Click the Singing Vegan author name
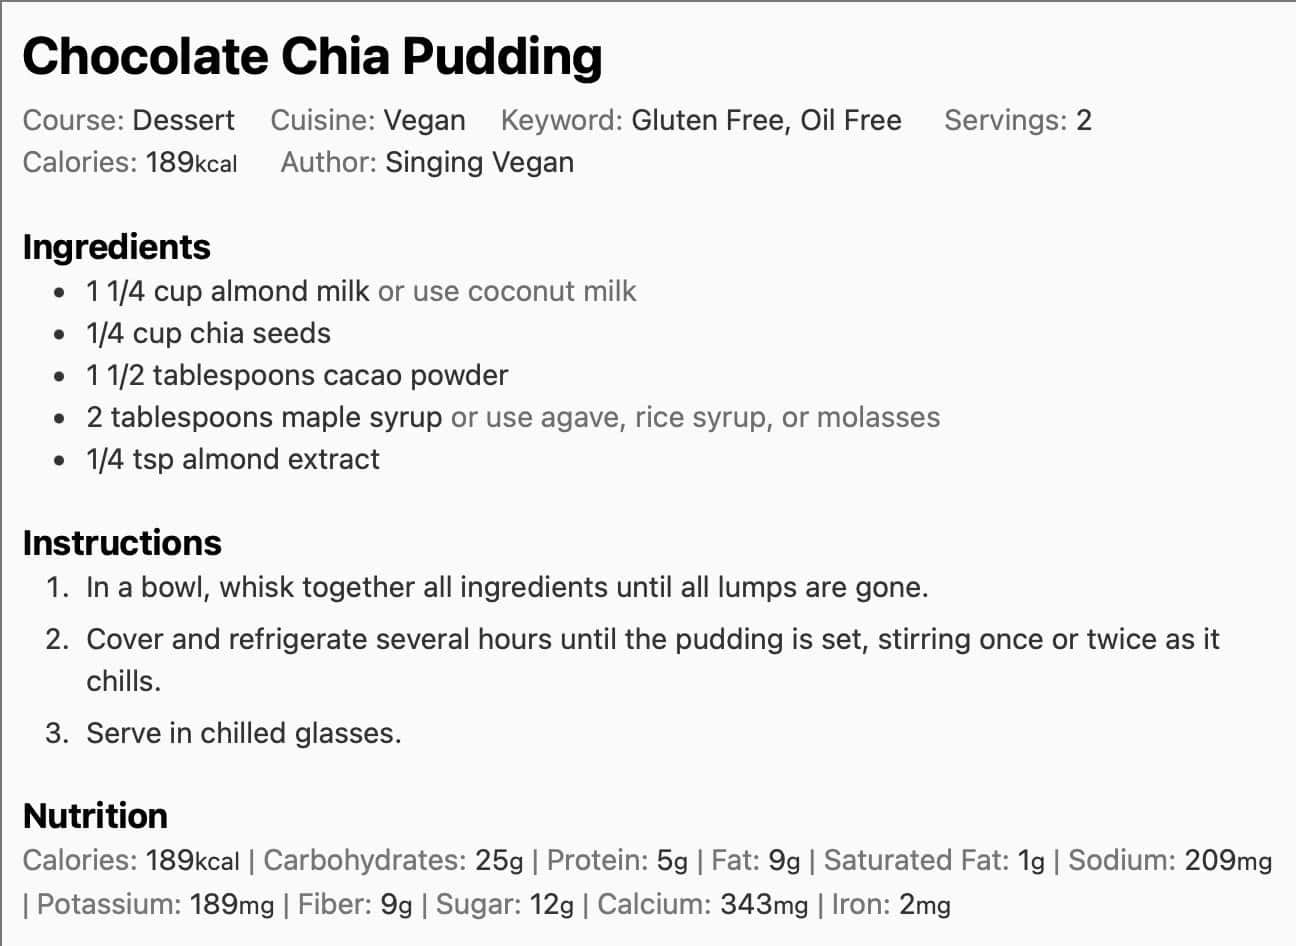1296x946 pixels. pyautogui.click(x=479, y=162)
